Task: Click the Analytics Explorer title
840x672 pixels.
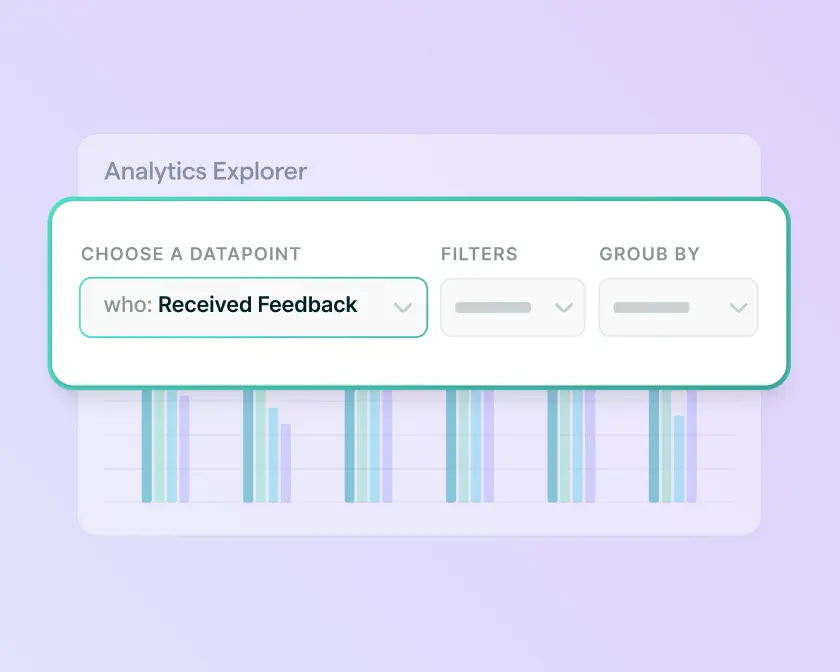Action: 205,171
